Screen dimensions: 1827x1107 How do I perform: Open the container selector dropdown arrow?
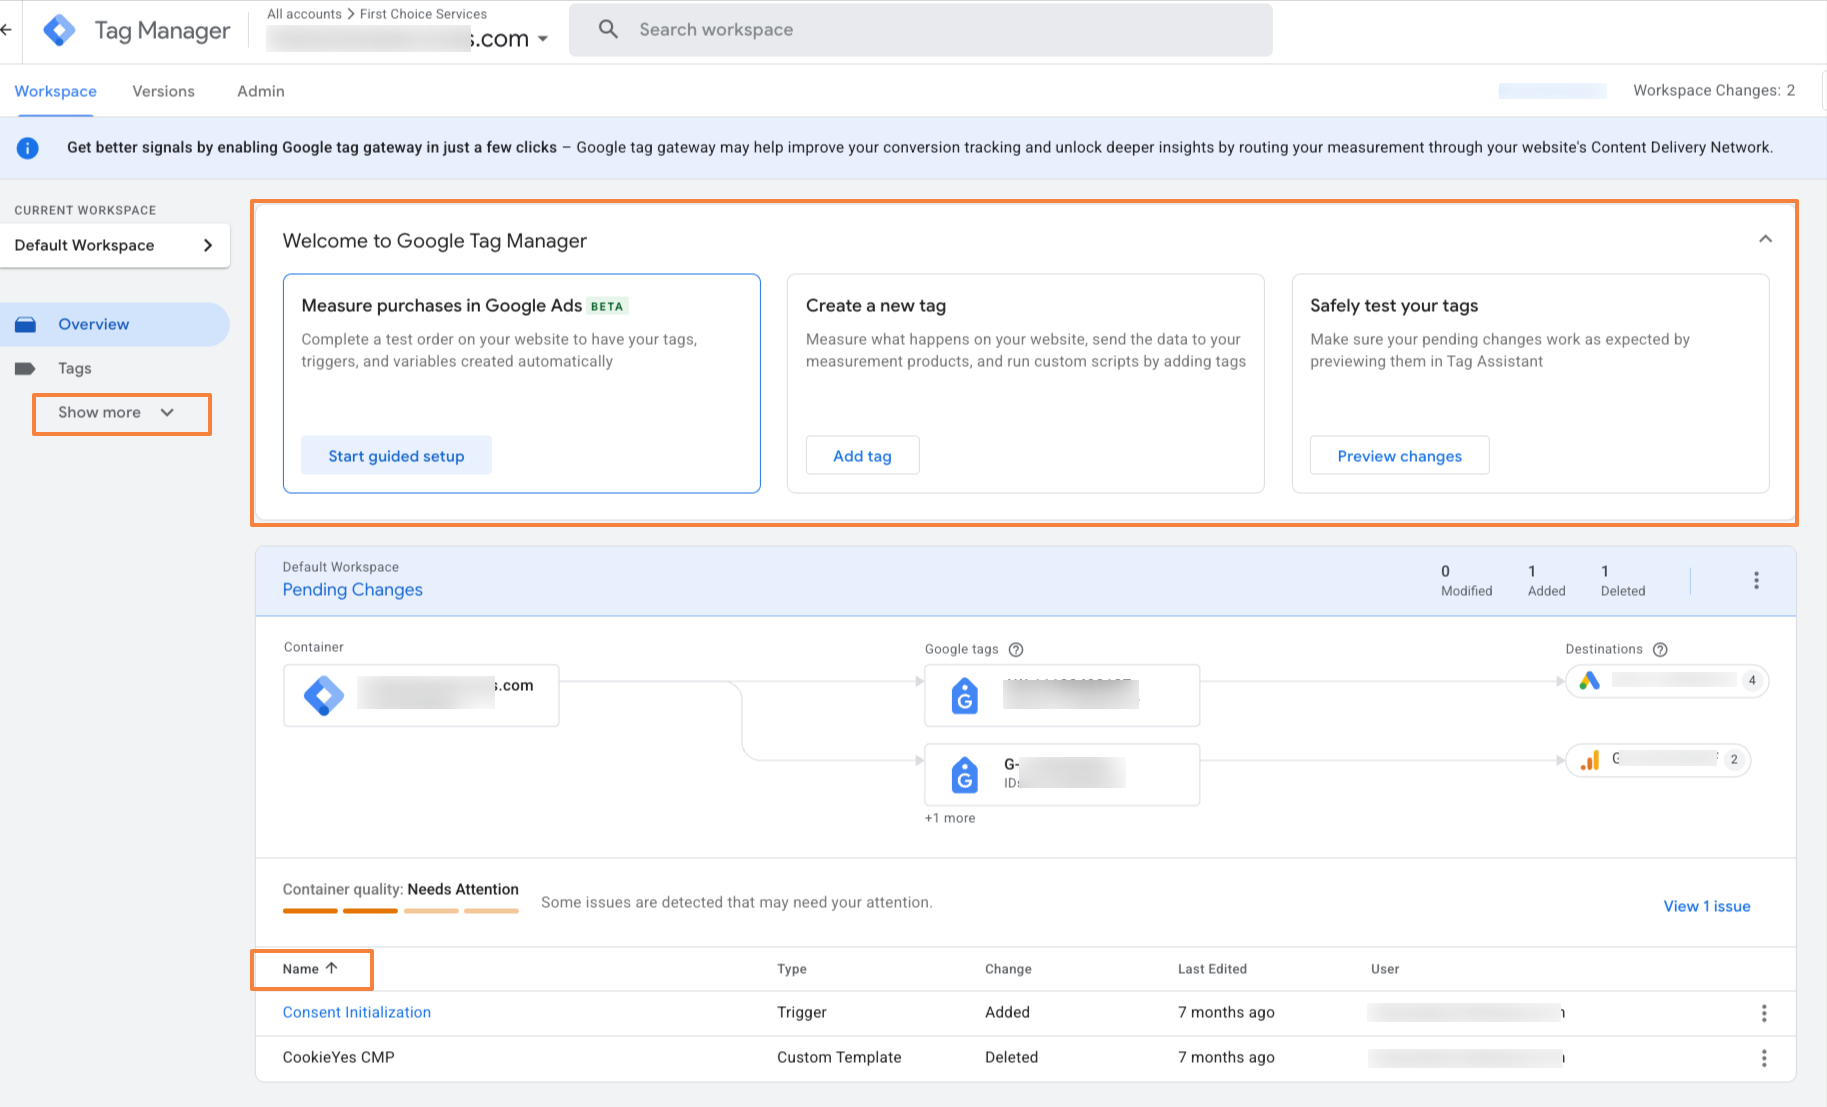point(543,39)
